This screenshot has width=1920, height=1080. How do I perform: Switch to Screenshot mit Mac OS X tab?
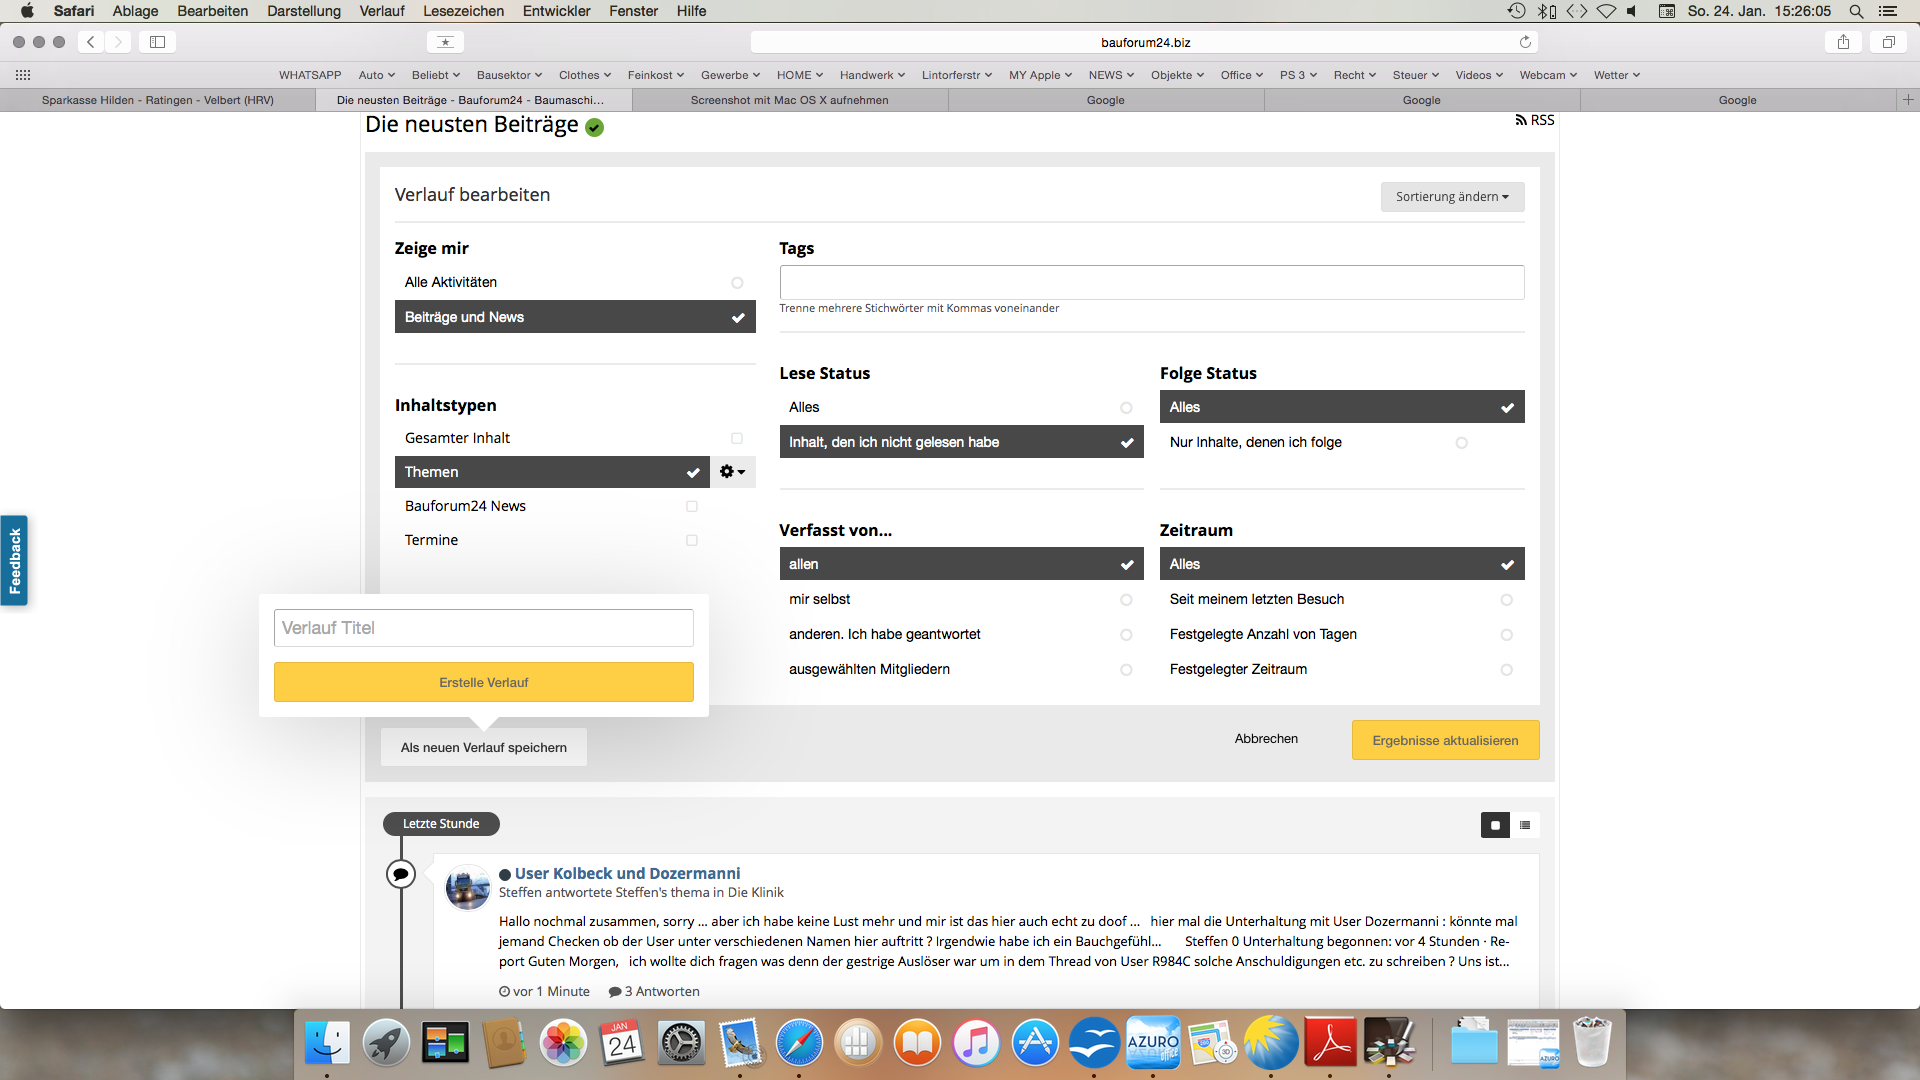pos(789,100)
